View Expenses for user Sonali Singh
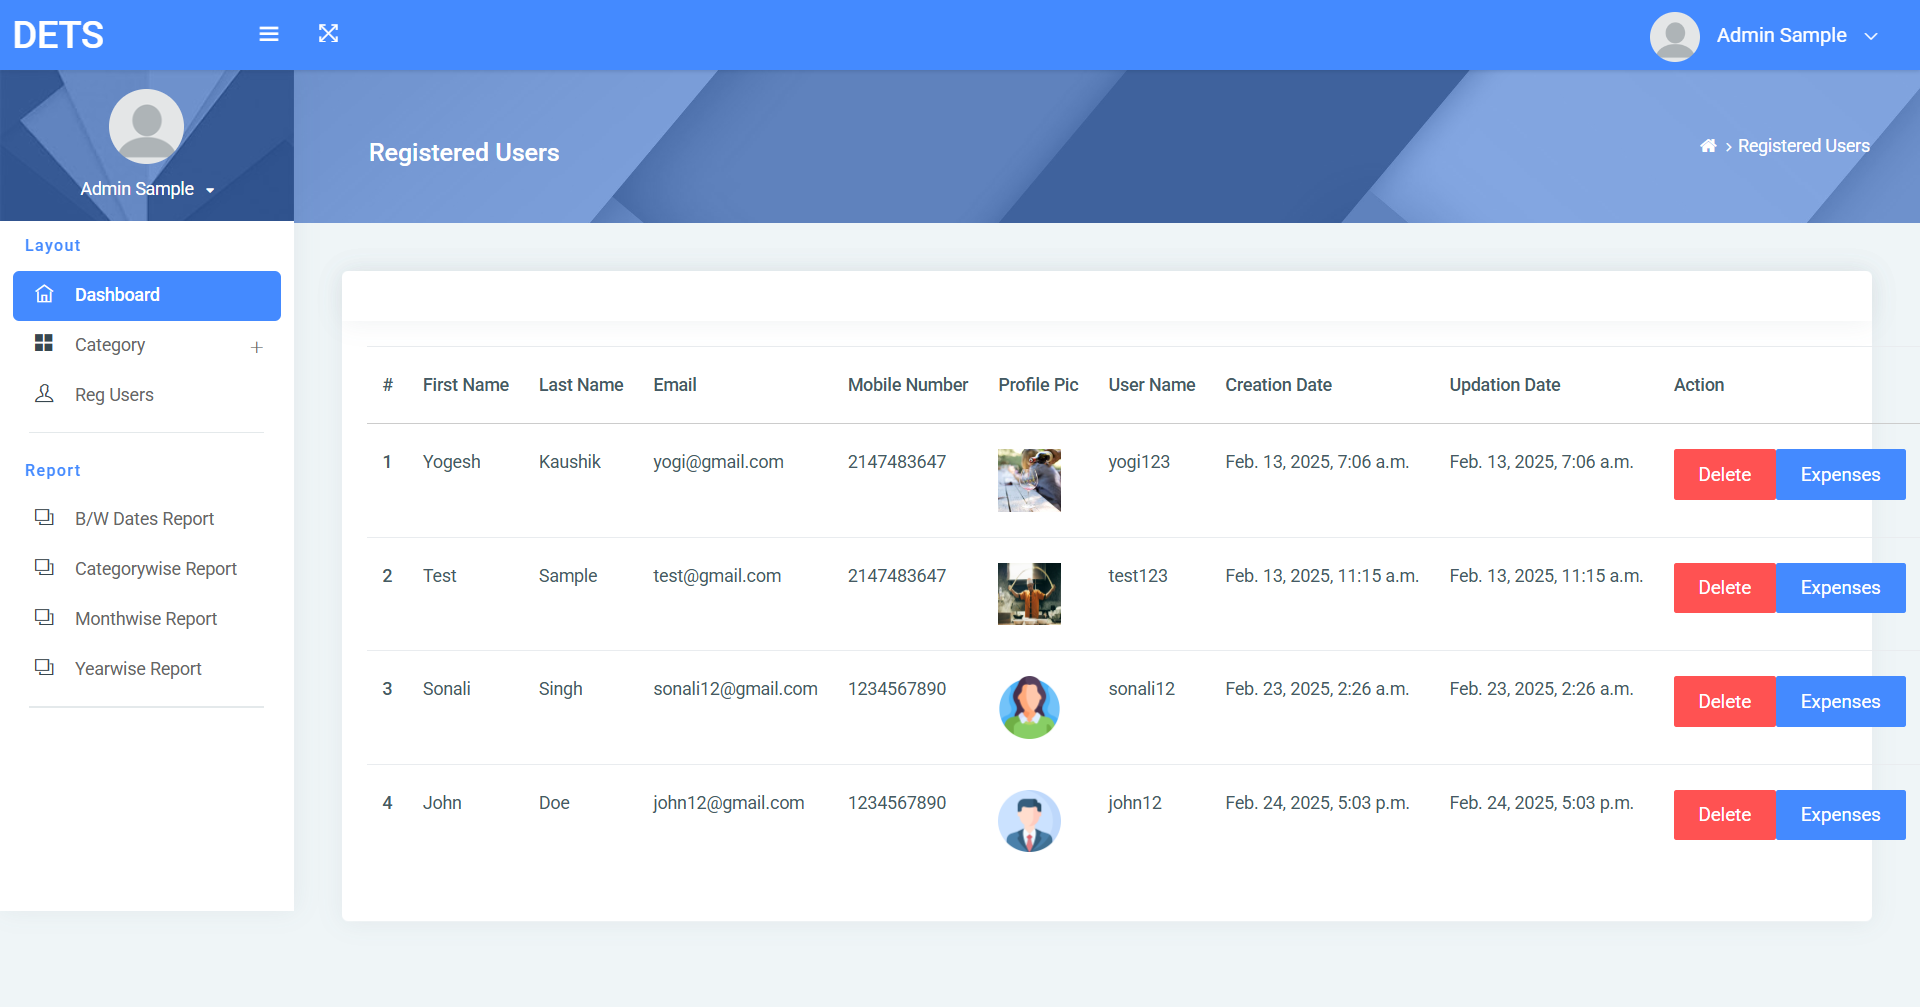The image size is (1920, 1008). click(1840, 702)
